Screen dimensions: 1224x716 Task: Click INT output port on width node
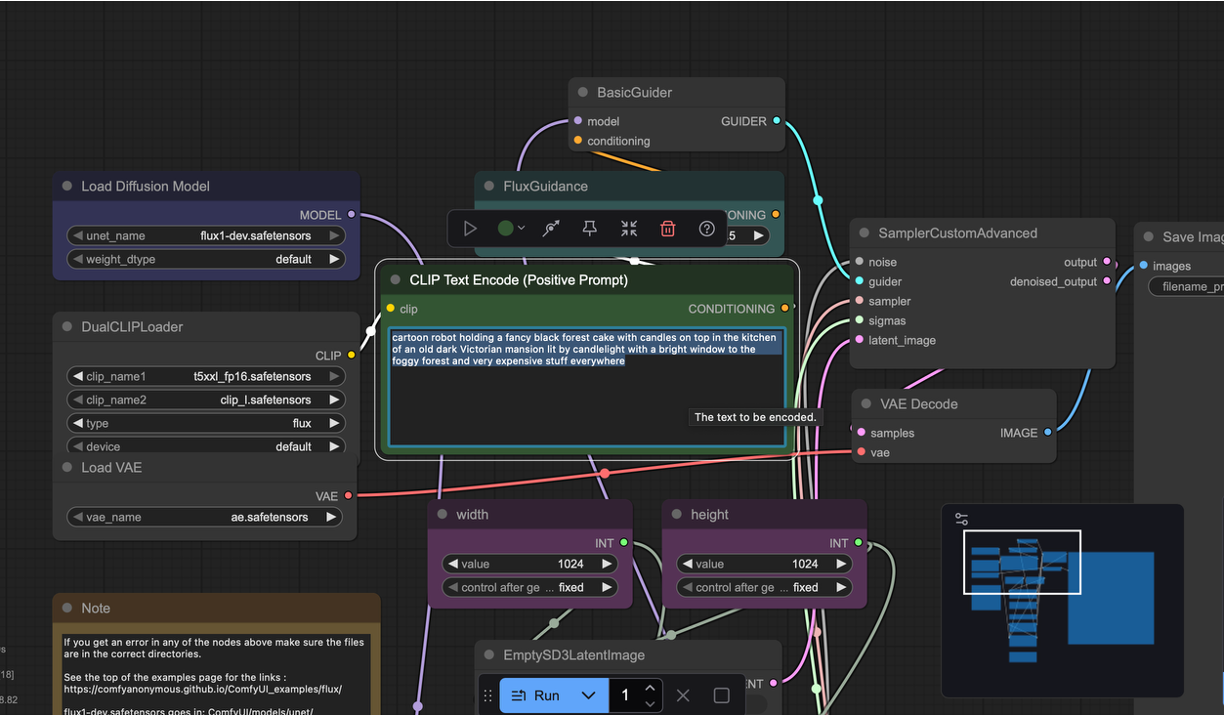[624, 543]
